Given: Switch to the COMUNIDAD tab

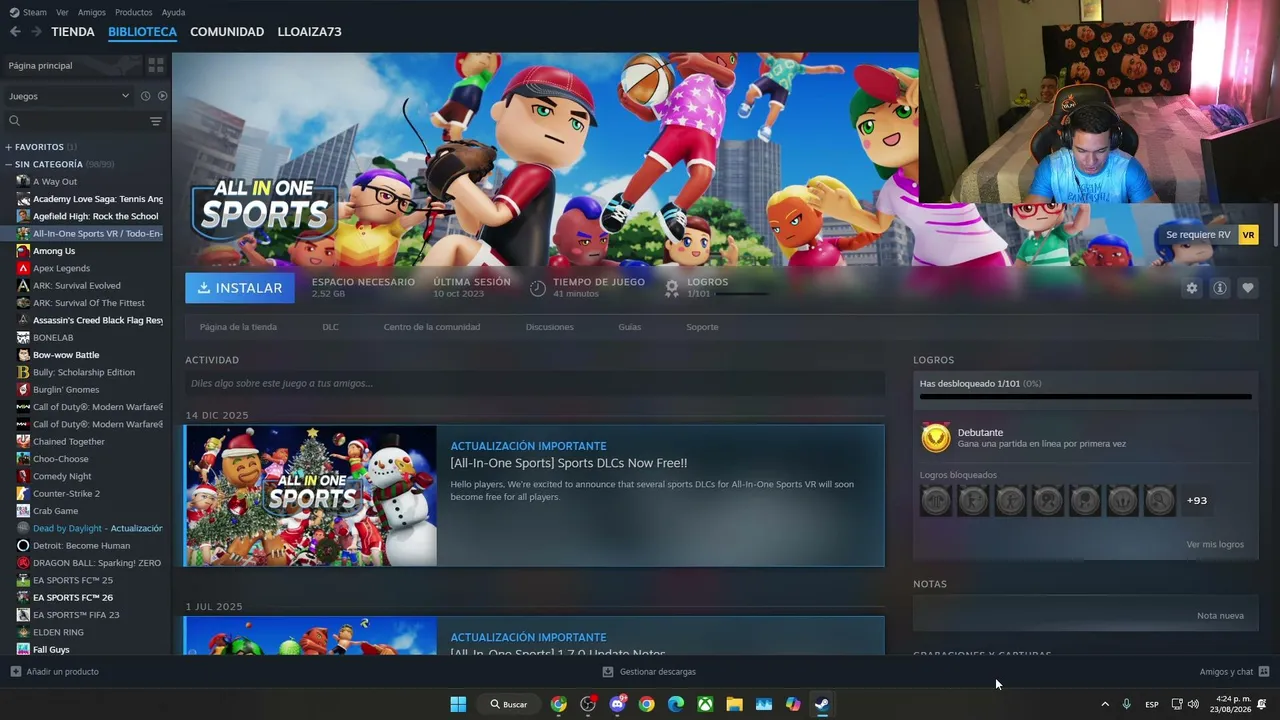Looking at the screenshot, I should (227, 32).
